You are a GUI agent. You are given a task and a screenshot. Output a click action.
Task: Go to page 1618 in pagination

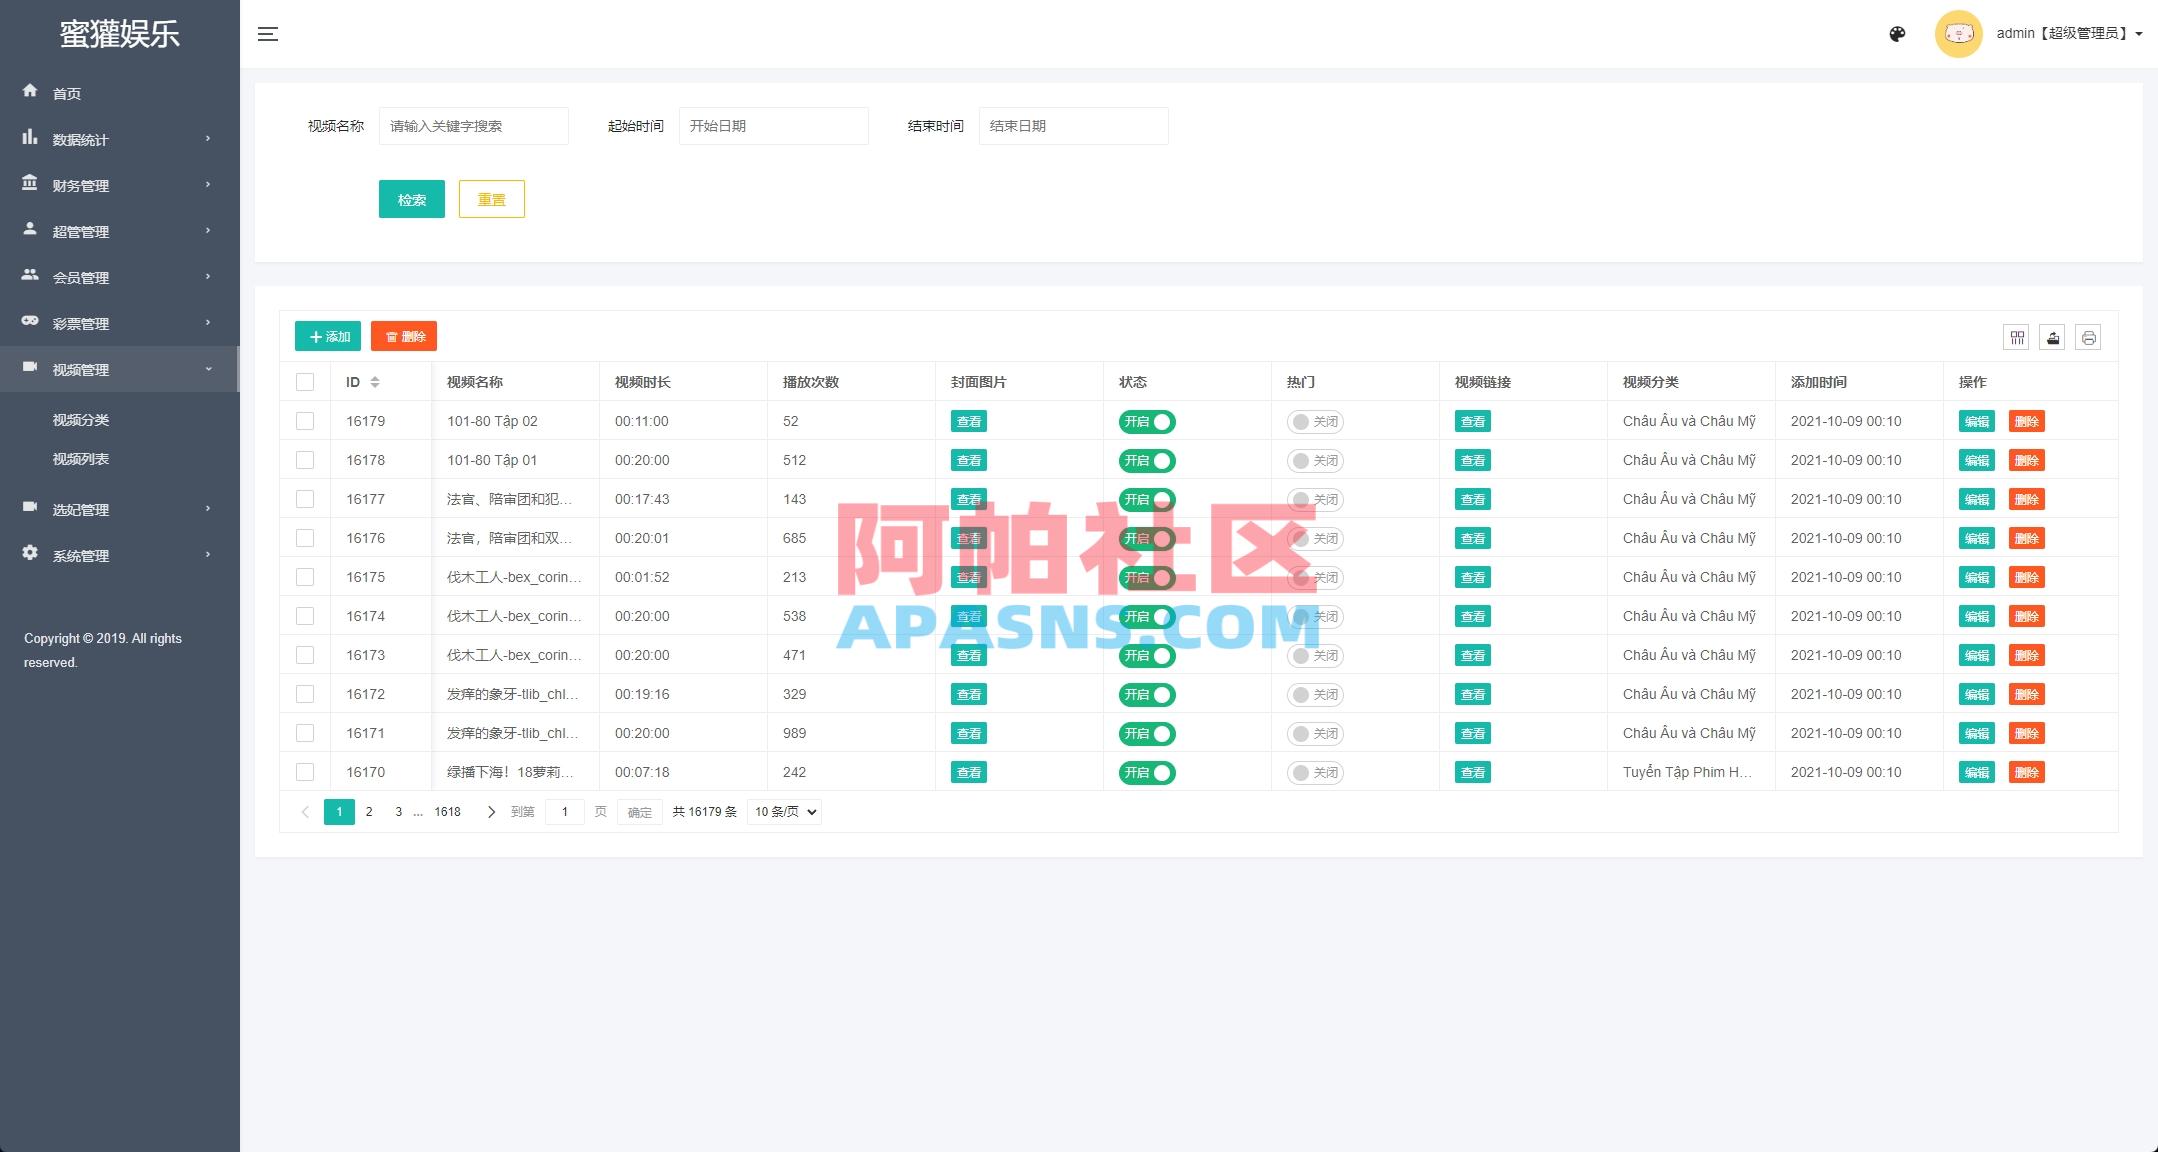coord(447,811)
